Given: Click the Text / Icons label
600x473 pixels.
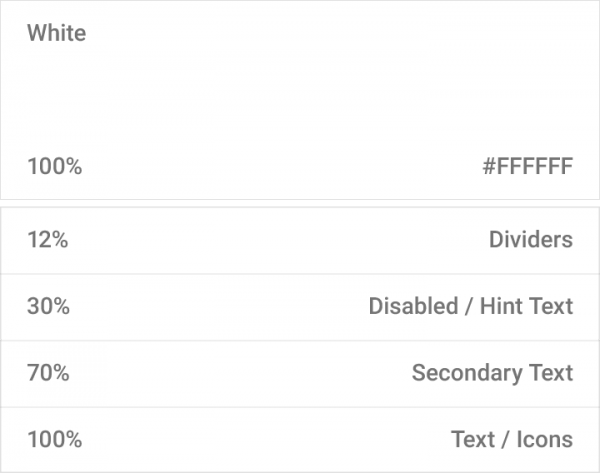Looking at the screenshot, I should 512,439.
